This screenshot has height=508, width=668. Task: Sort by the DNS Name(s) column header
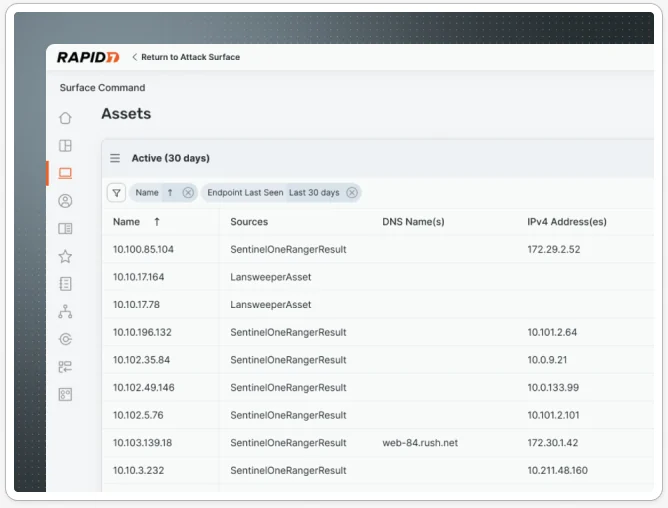click(x=413, y=222)
